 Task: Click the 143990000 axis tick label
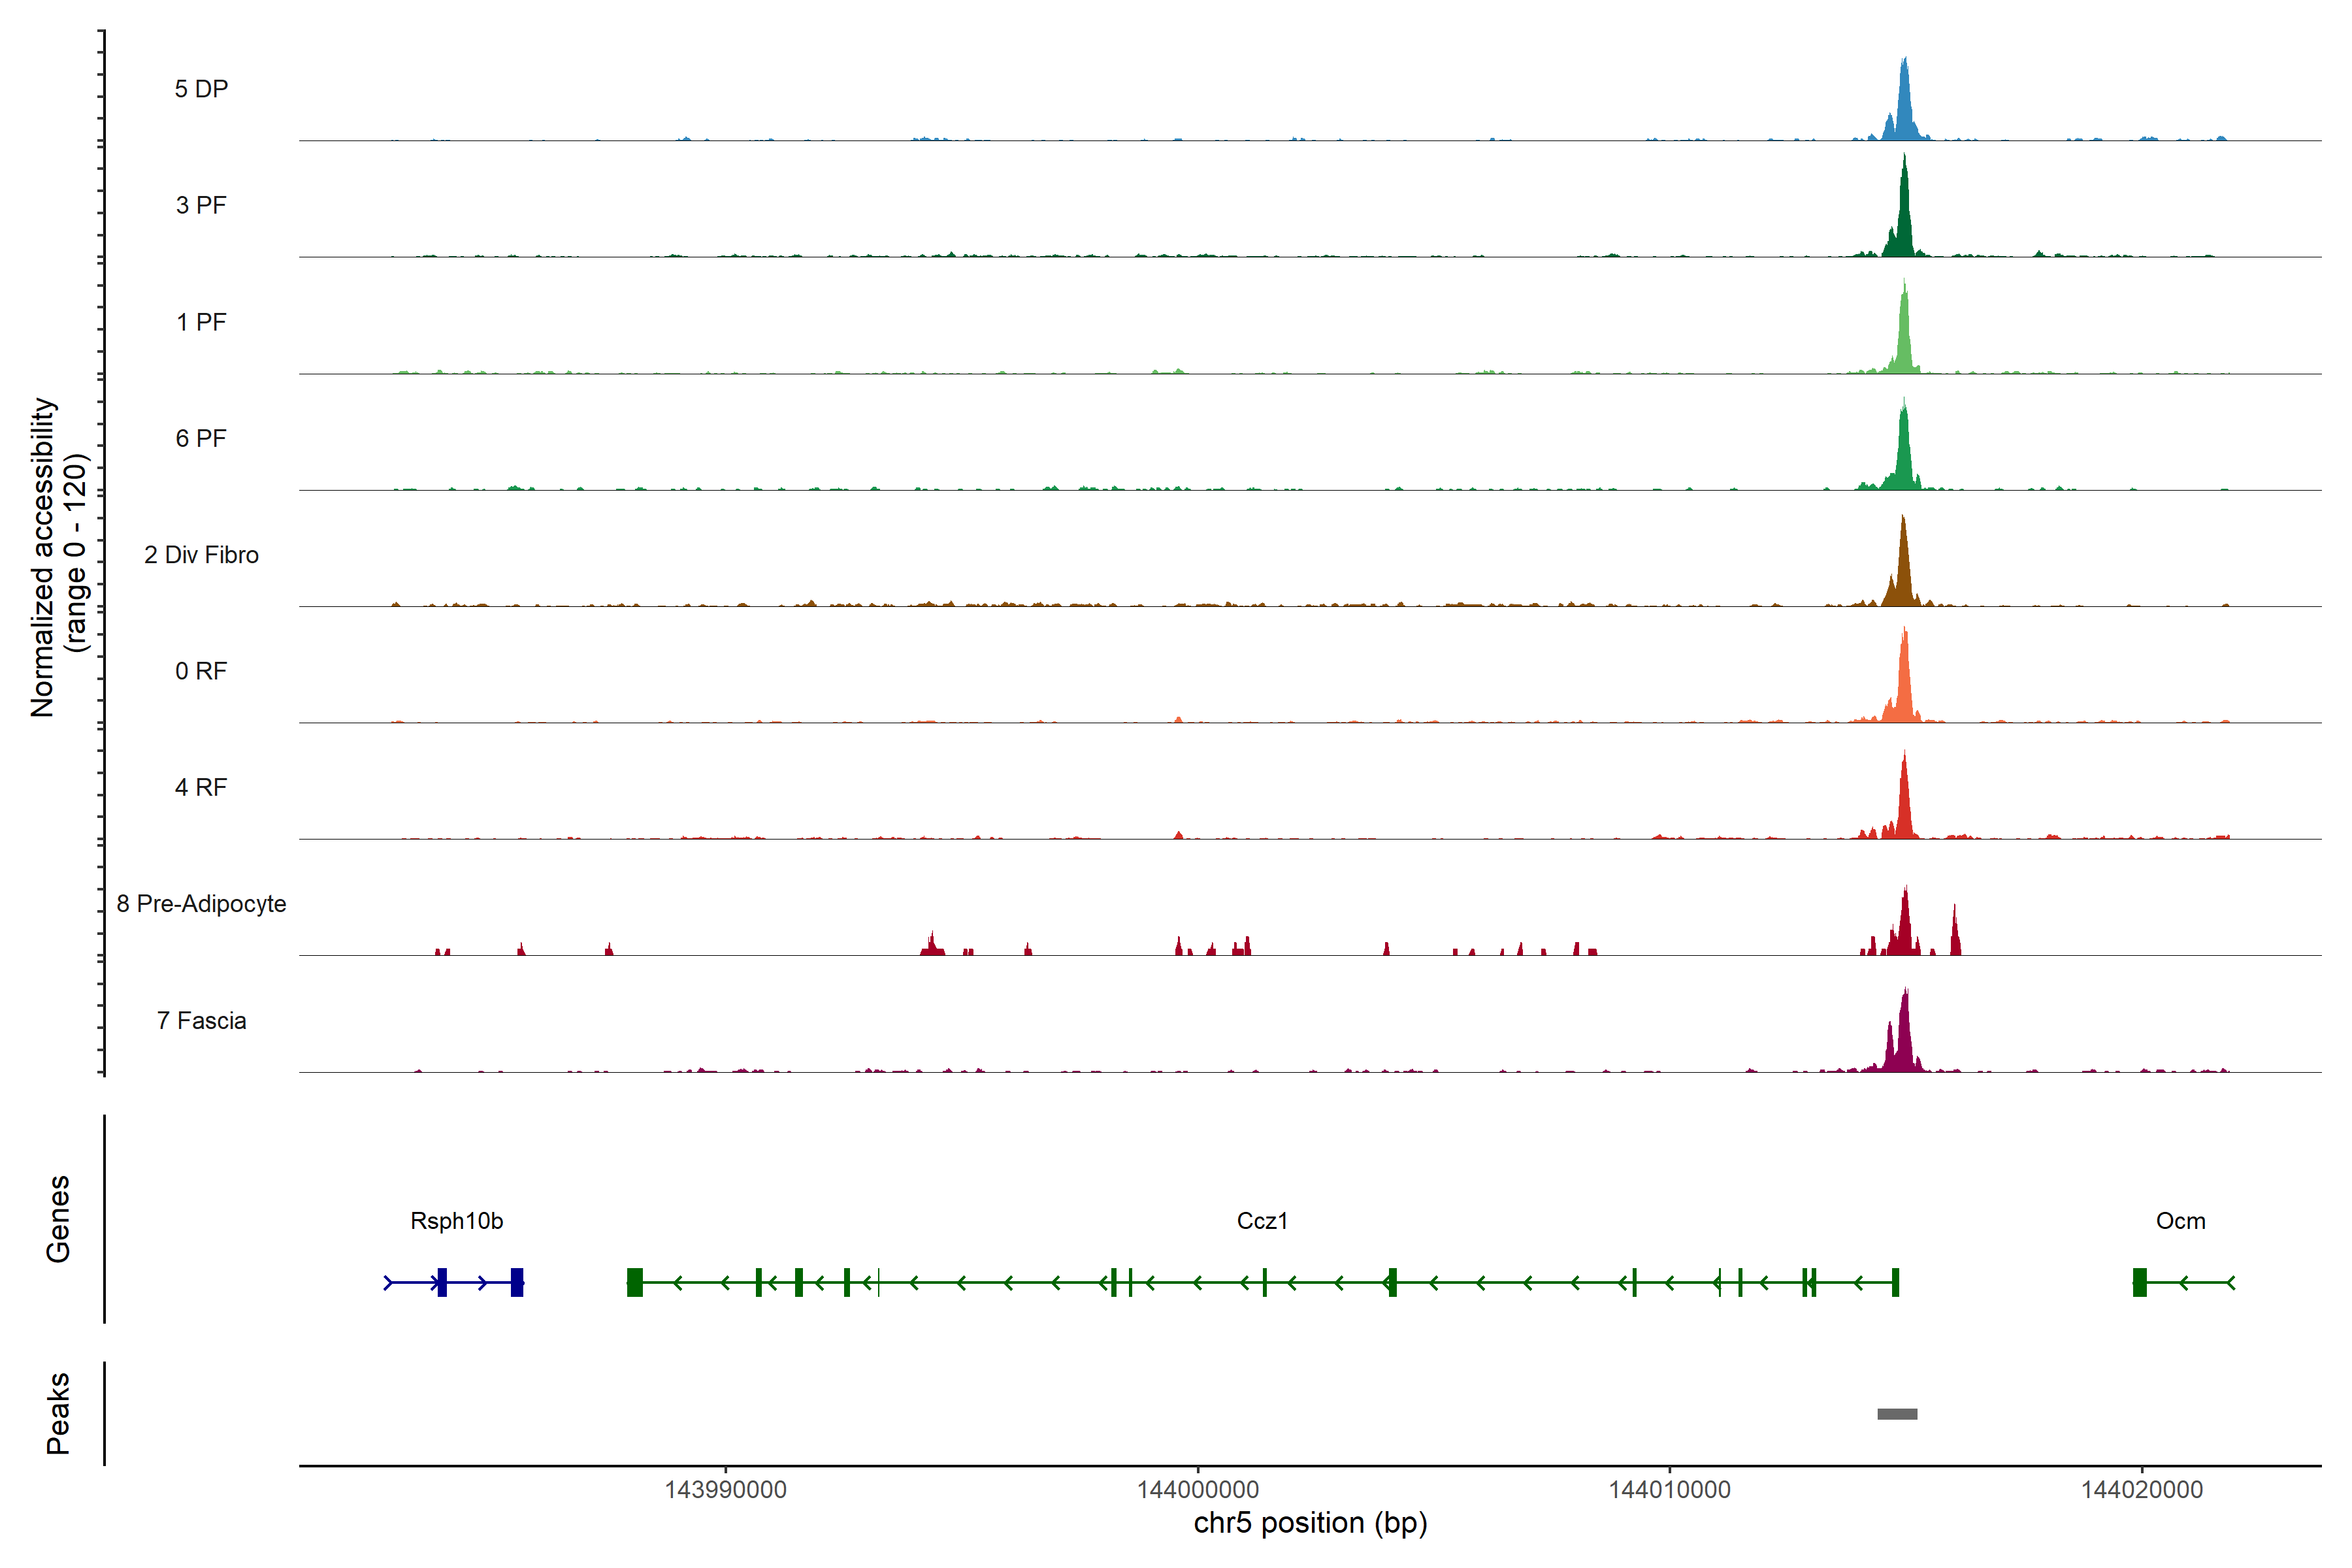point(725,1489)
